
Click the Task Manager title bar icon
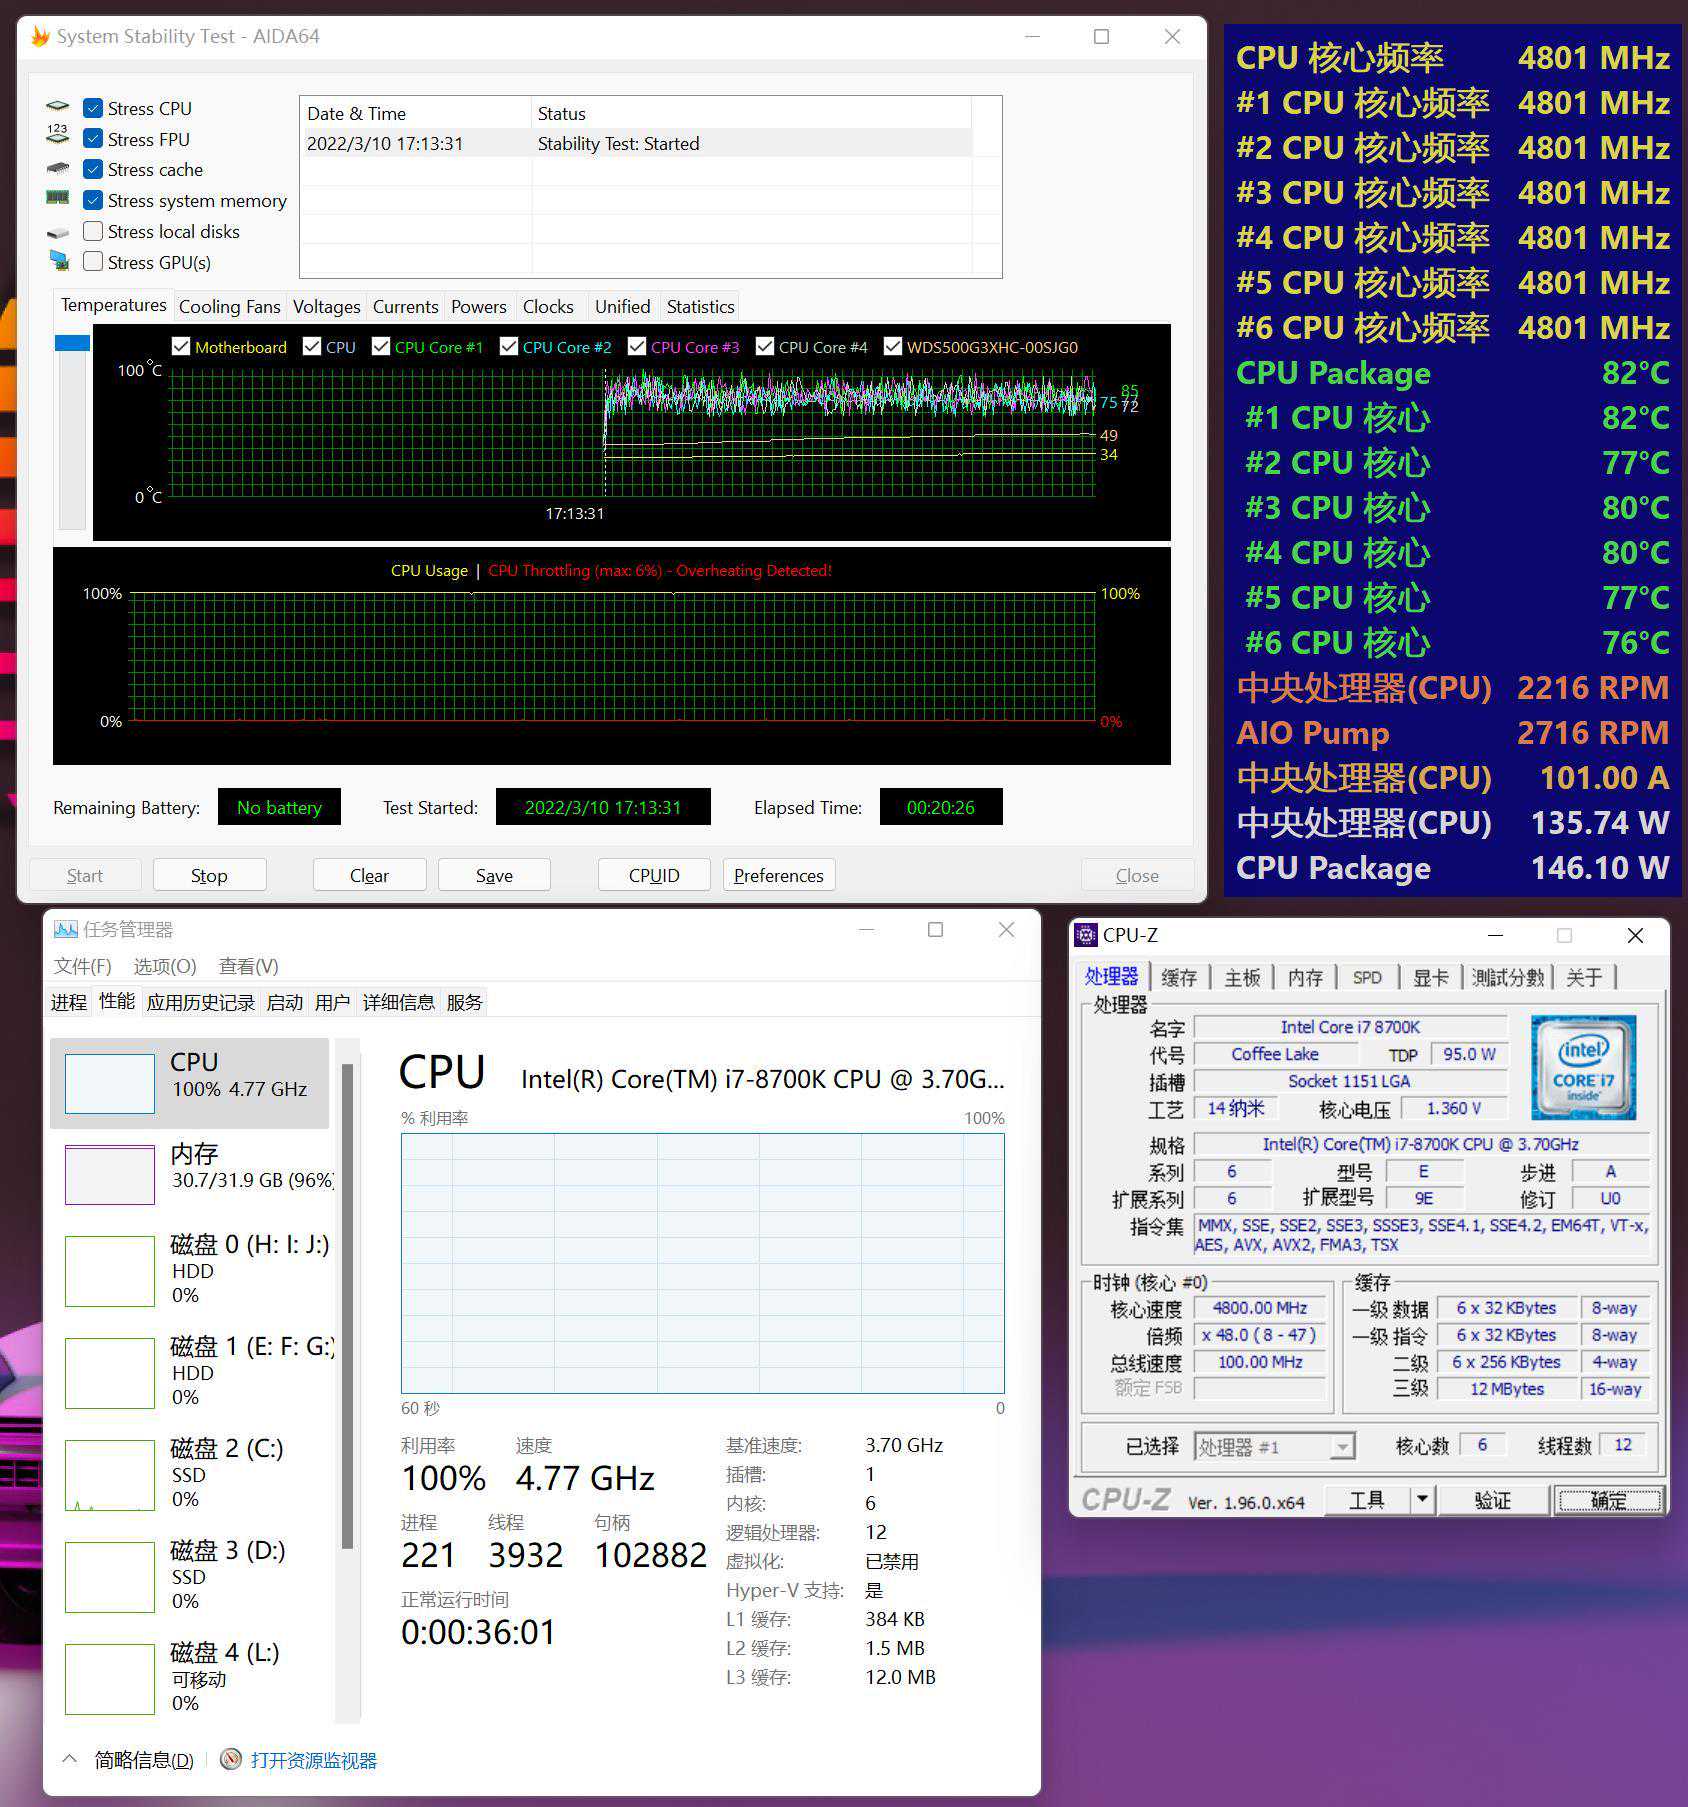coord(66,929)
